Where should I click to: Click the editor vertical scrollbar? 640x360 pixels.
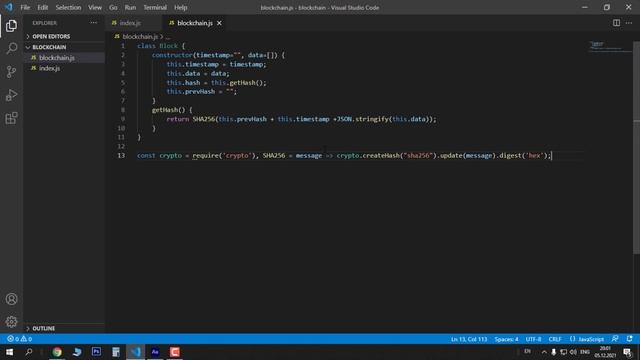click(636, 147)
